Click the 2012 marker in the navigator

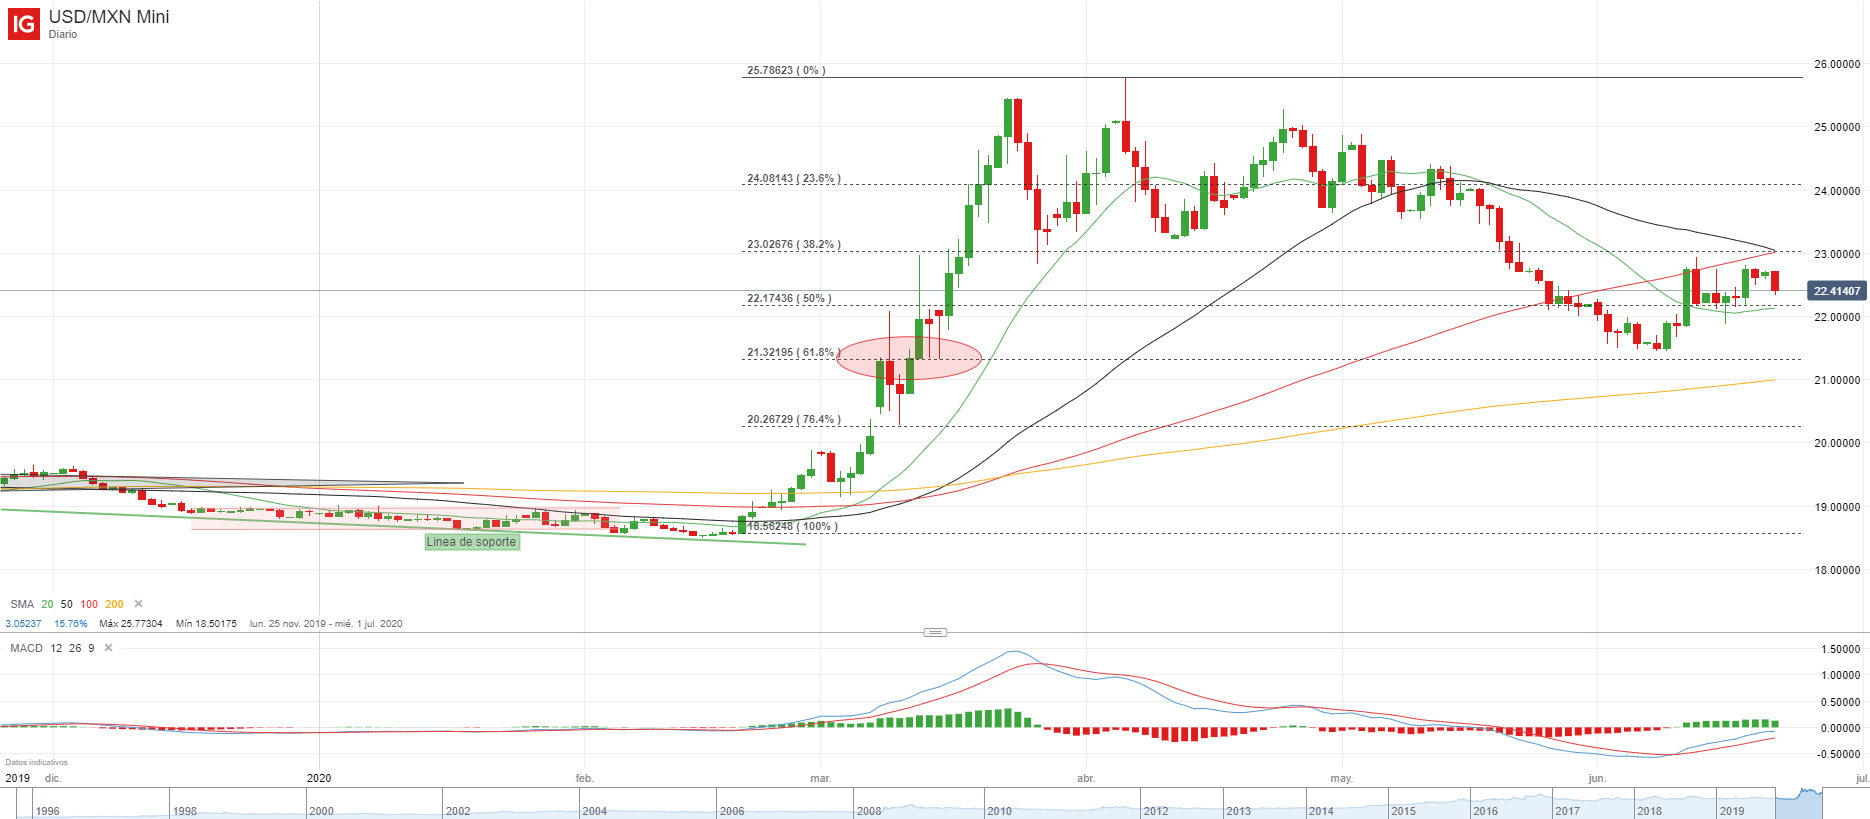coord(1156,811)
